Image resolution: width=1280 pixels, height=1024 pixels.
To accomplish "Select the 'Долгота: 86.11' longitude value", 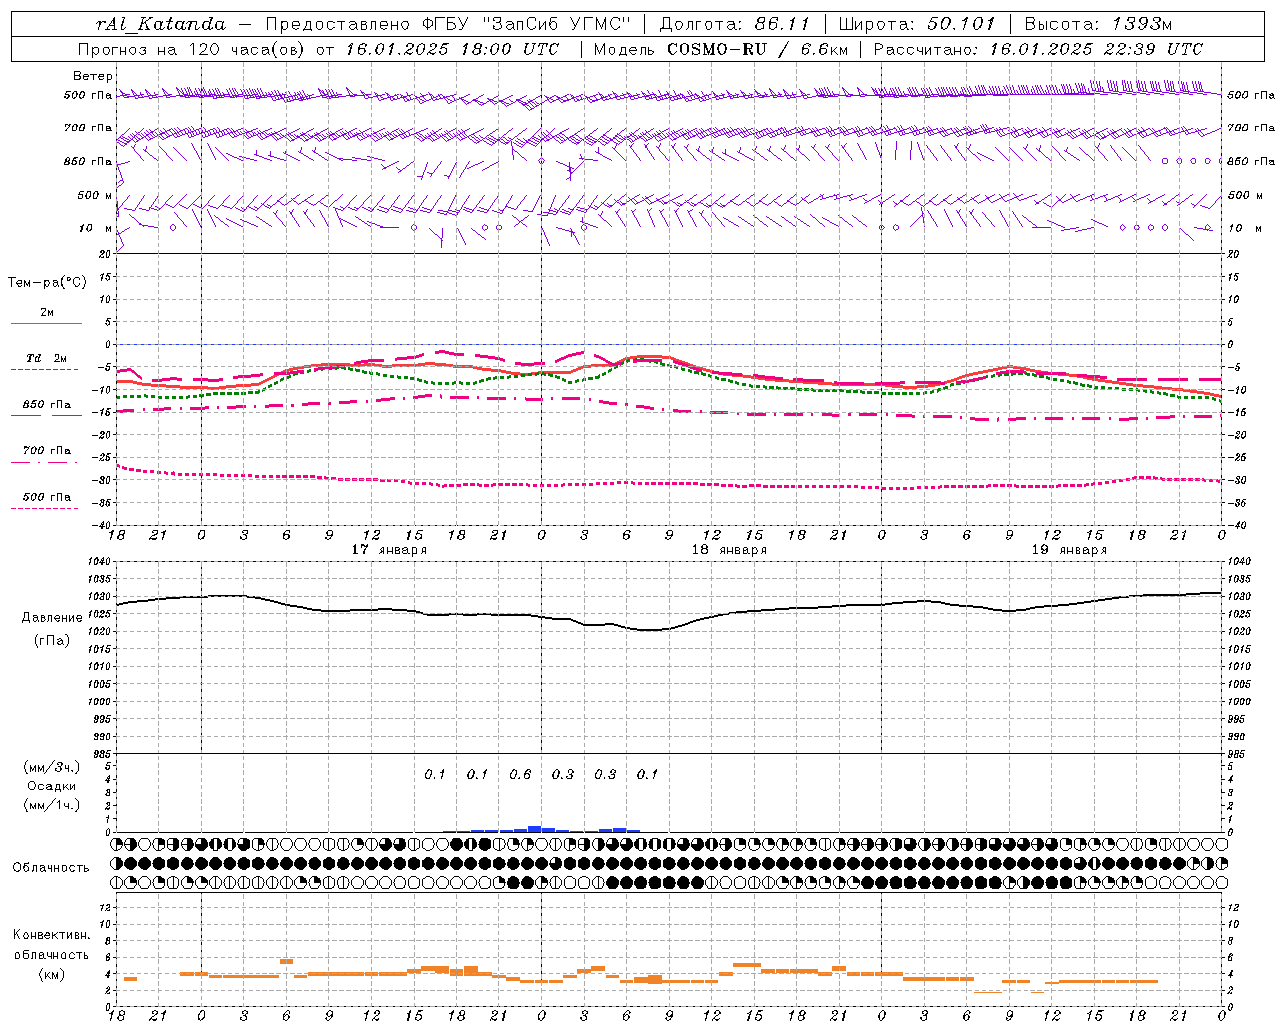I will (735, 24).
